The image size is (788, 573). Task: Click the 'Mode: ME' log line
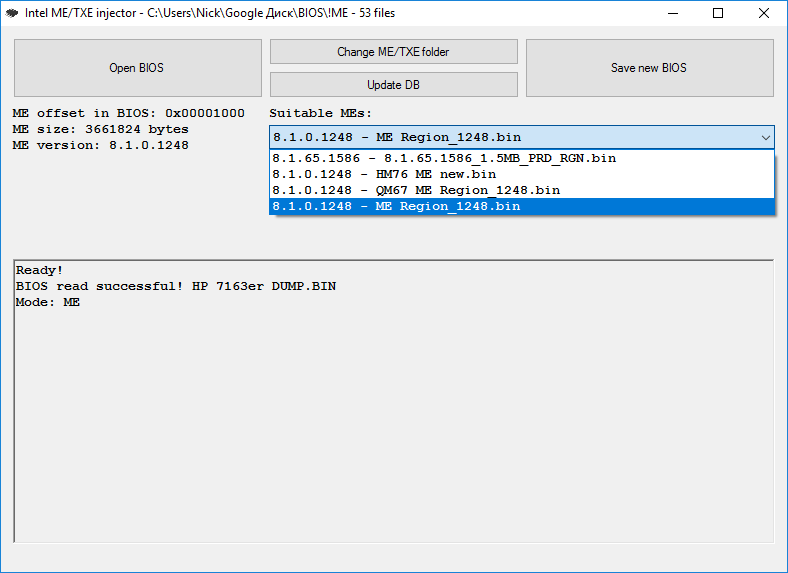[x=48, y=302]
